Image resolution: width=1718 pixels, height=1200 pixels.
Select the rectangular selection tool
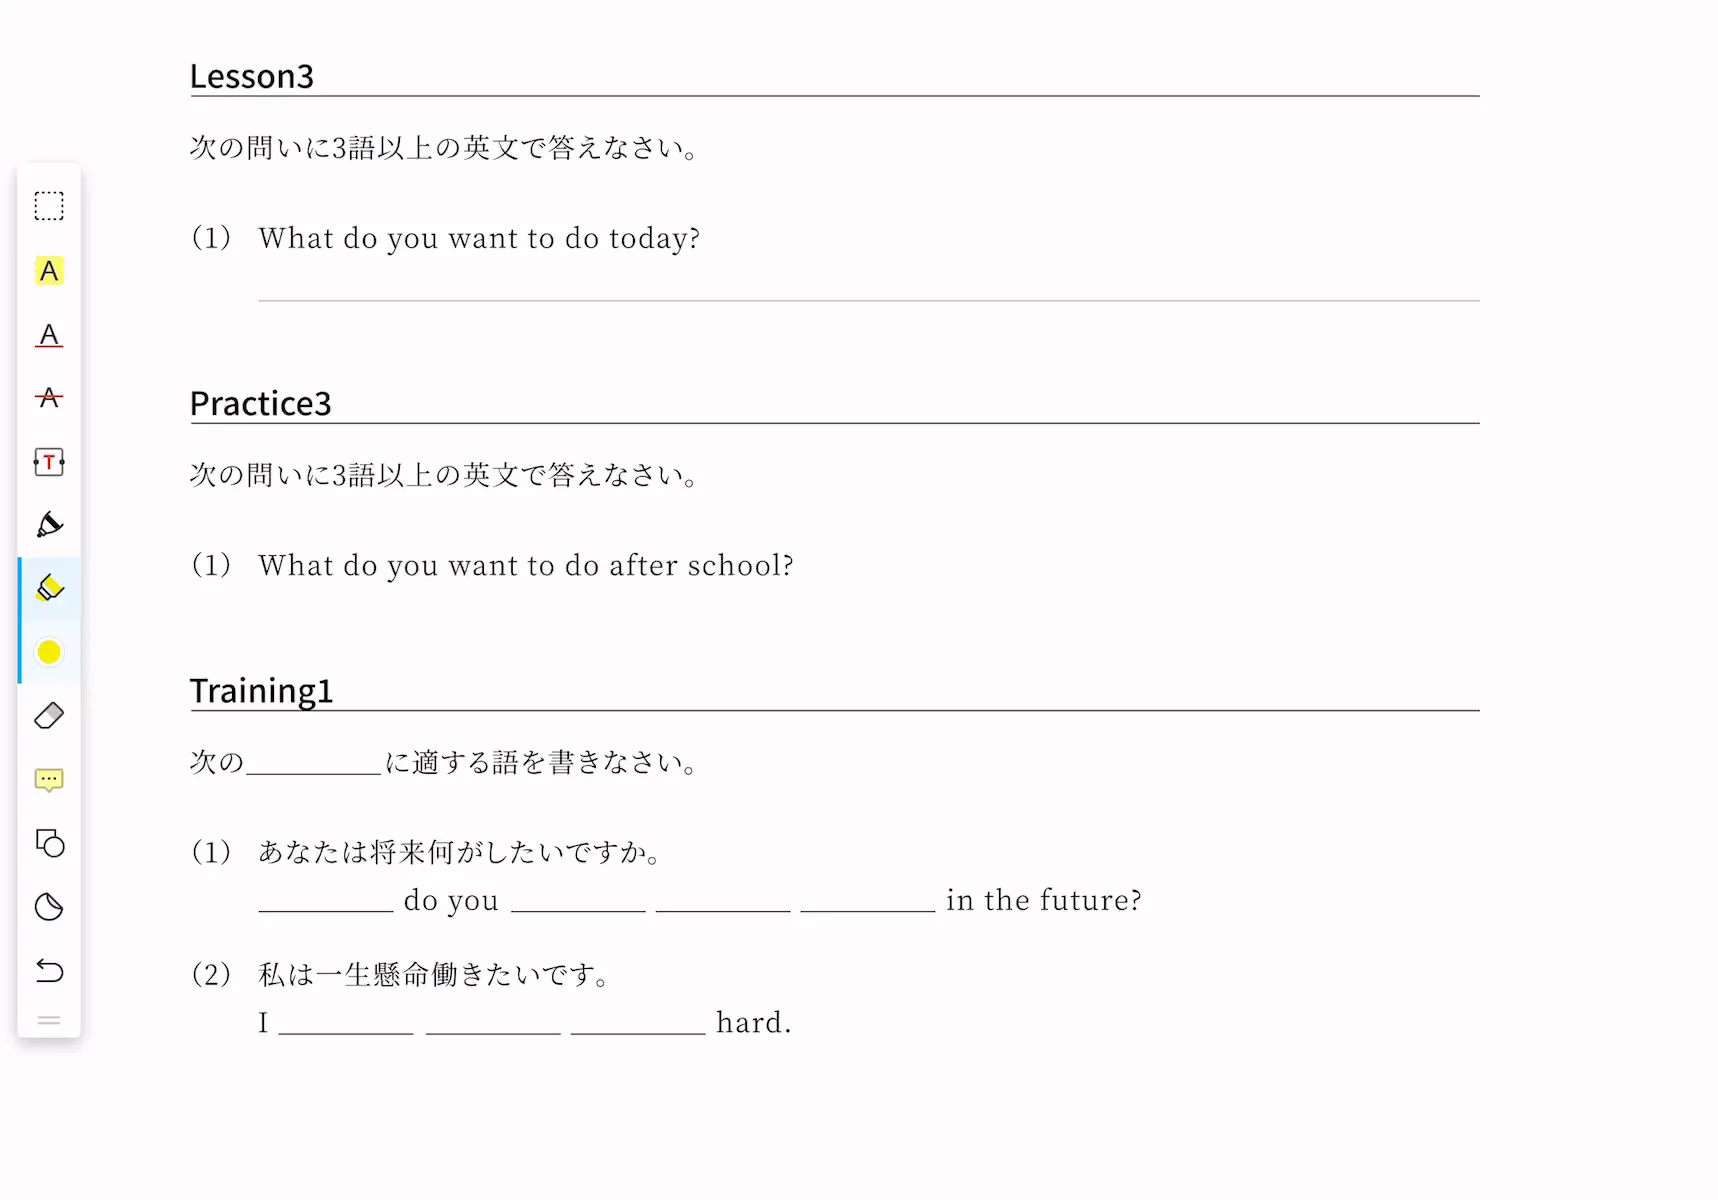pos(49,206)
